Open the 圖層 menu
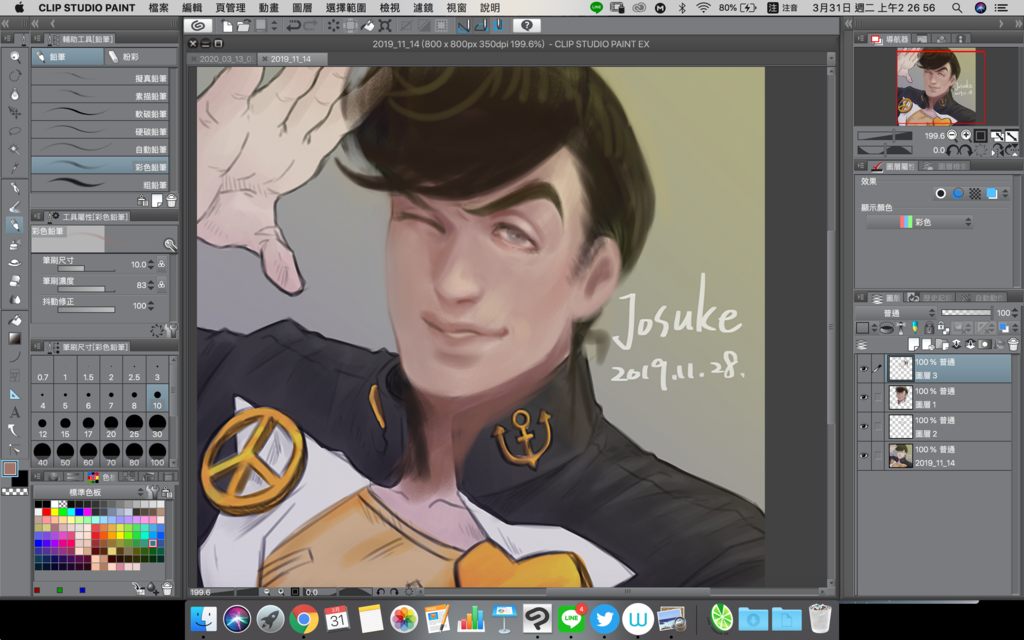 pos(302,8)
